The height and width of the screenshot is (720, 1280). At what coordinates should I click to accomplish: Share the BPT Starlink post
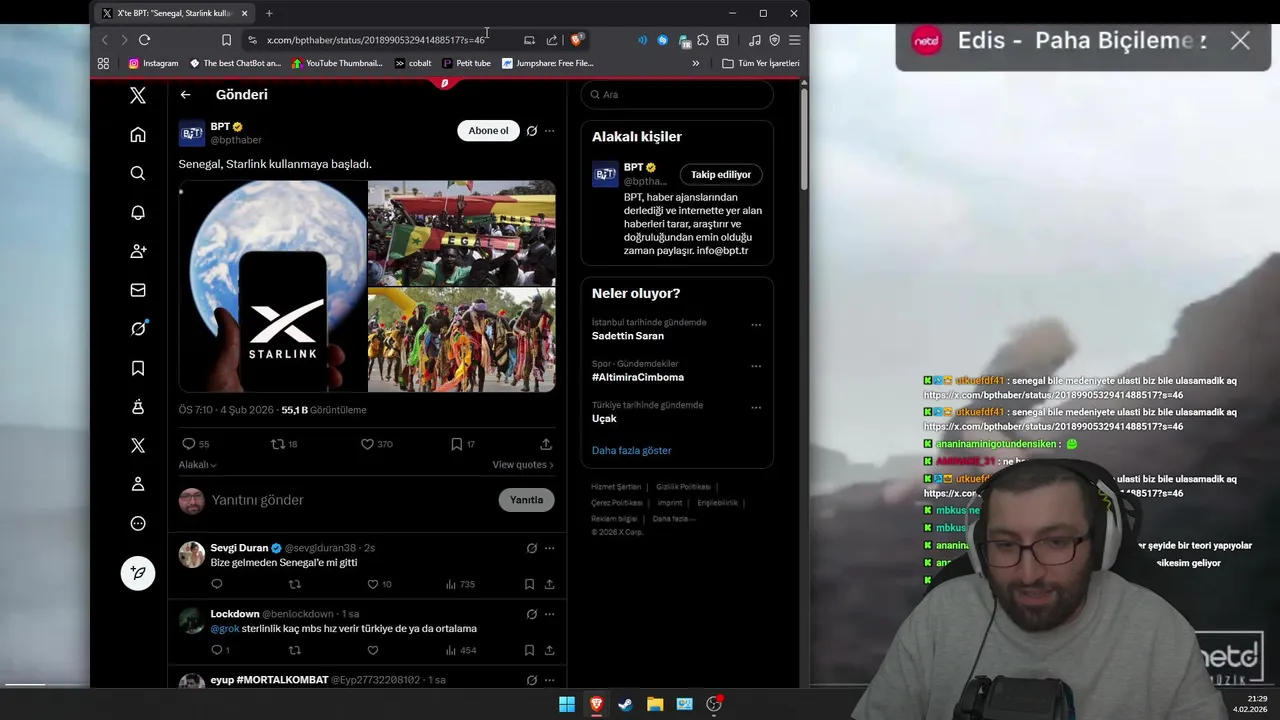point(546,444)
